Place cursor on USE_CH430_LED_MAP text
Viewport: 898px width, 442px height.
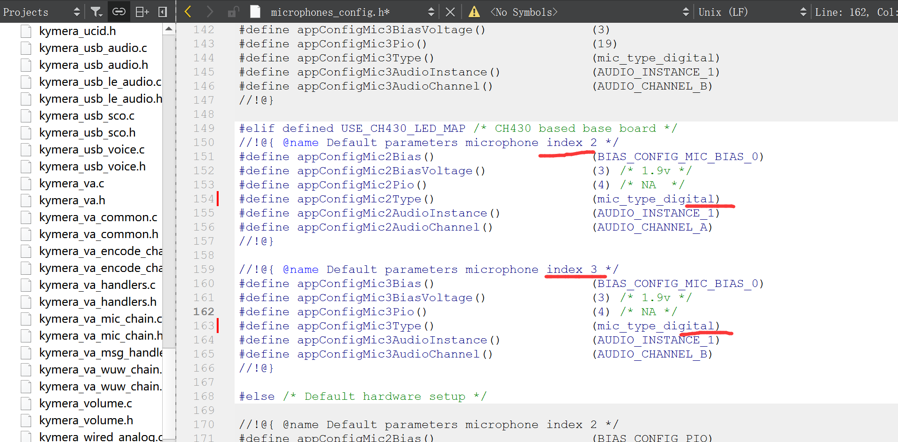pos(404,128)
